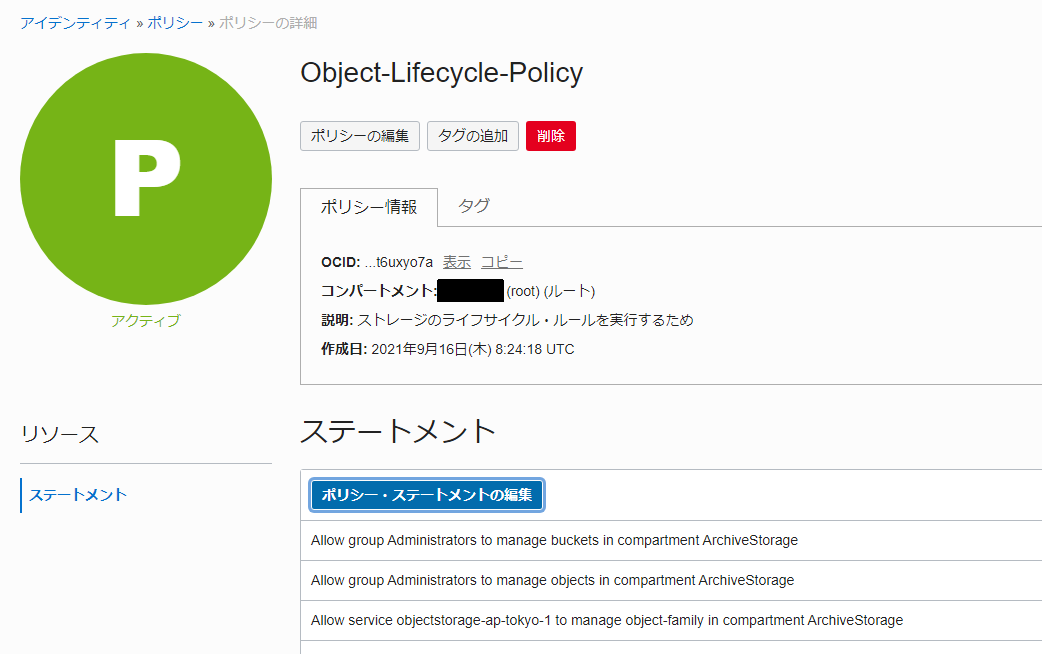
Task: Copy the OCID with コピー link
Action: (x=502, y=263)
